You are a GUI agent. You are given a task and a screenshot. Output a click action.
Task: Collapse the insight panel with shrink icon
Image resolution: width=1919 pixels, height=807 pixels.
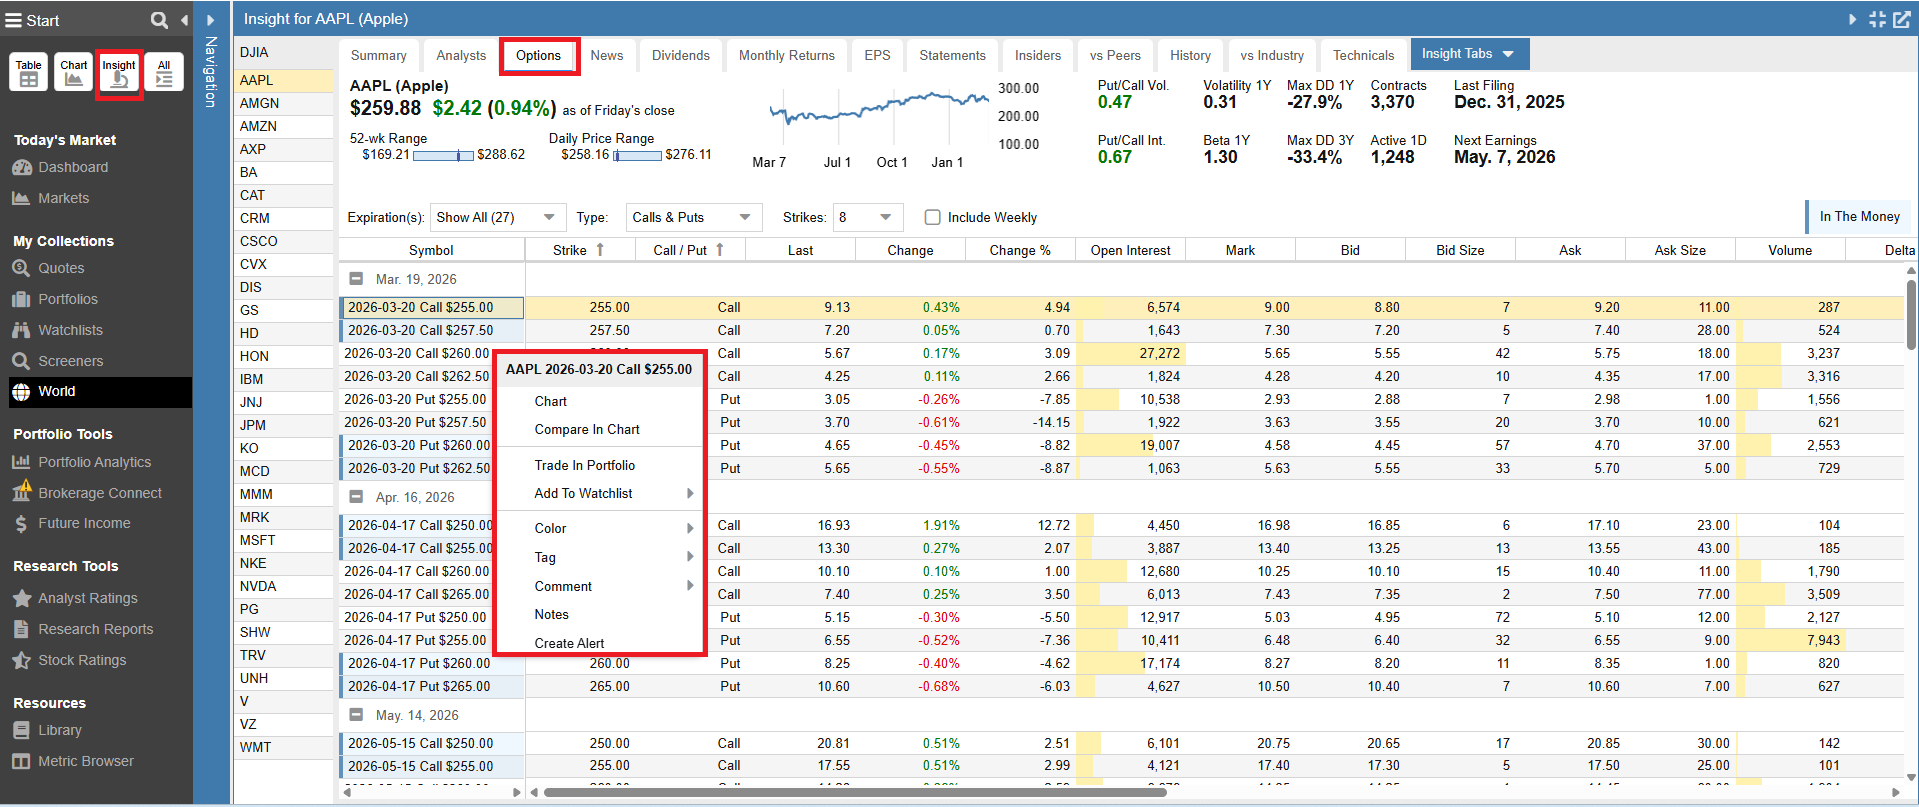coord(1877,19)
